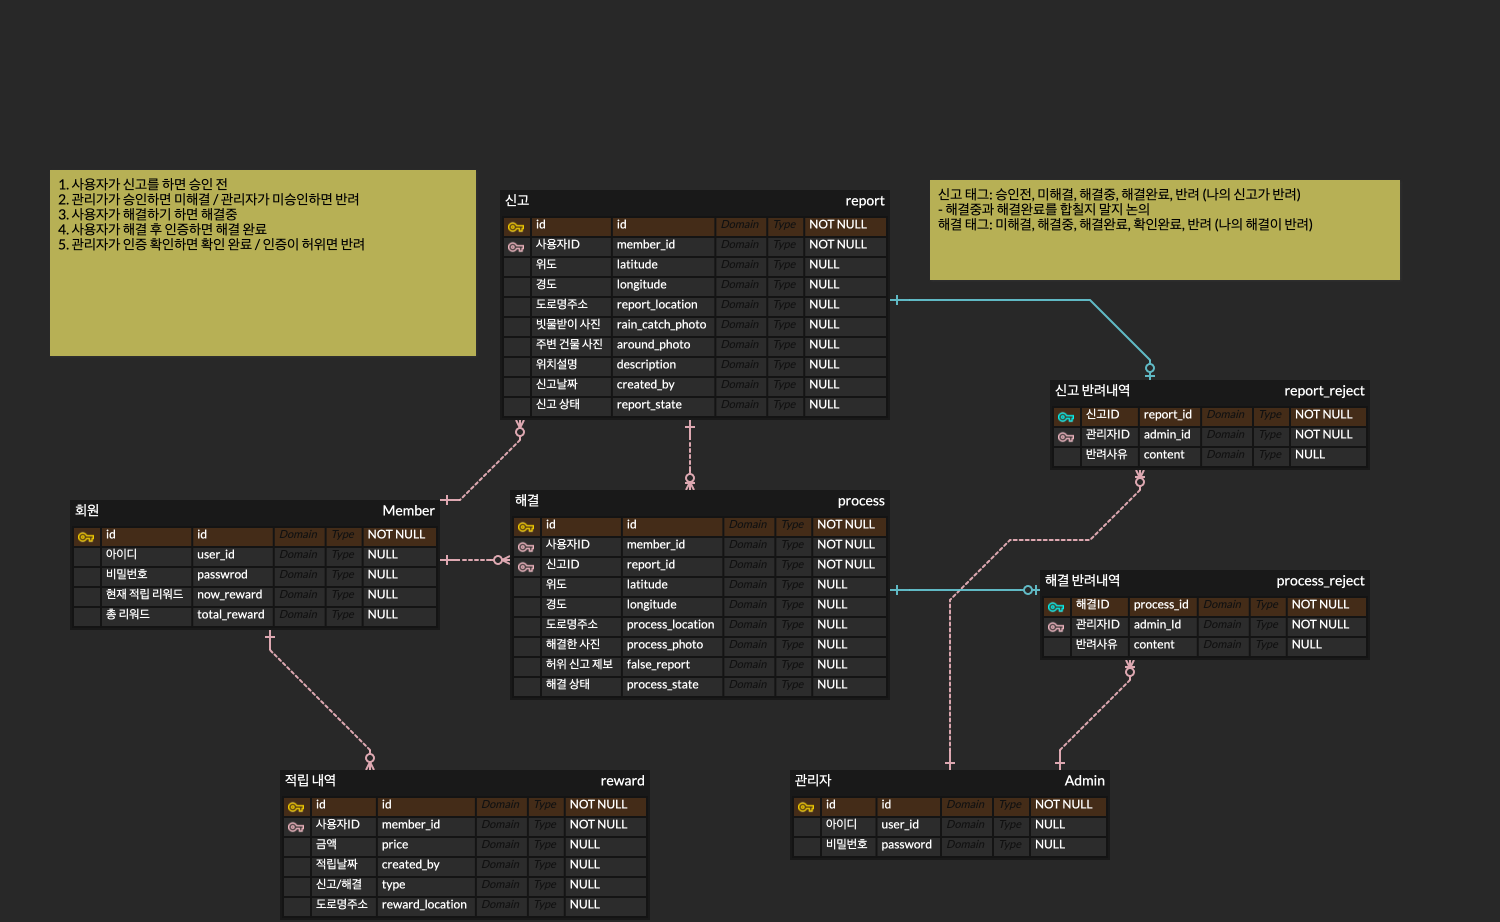Click the key icon for process table's report_id
The height and width of the screenshot is (922, 1500).
click(526, 567)
